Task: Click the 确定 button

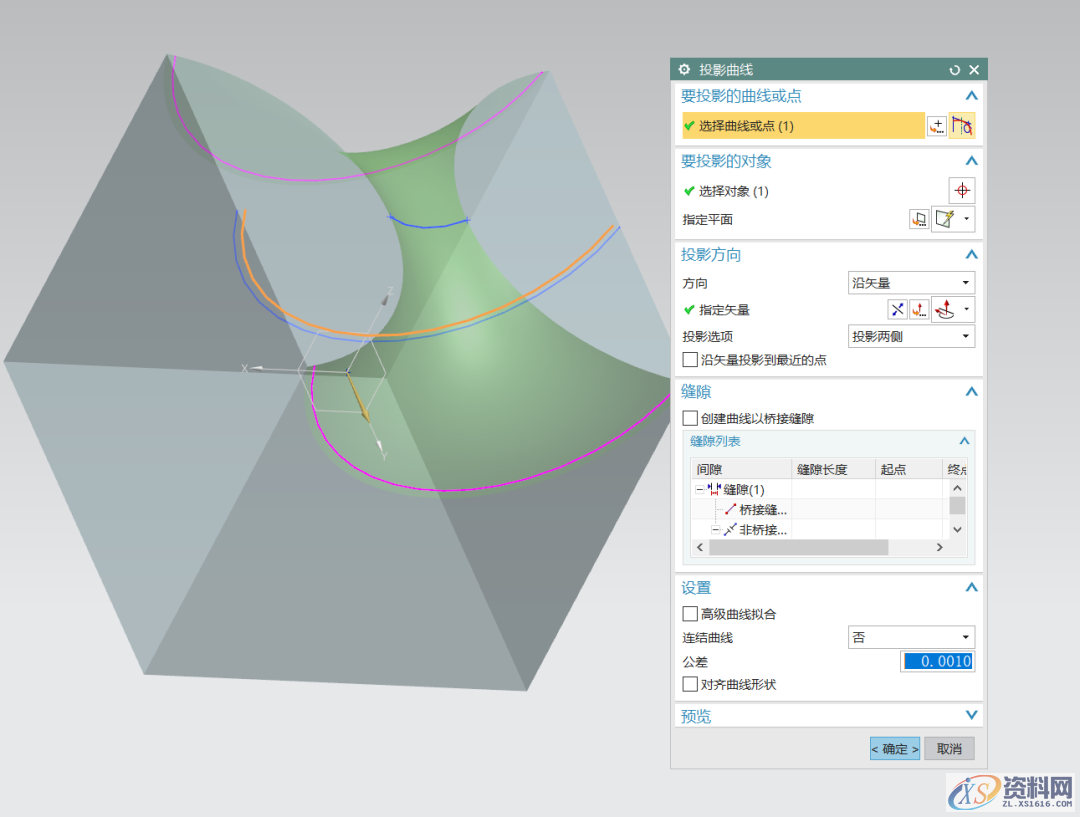Action: click(894, 749)
